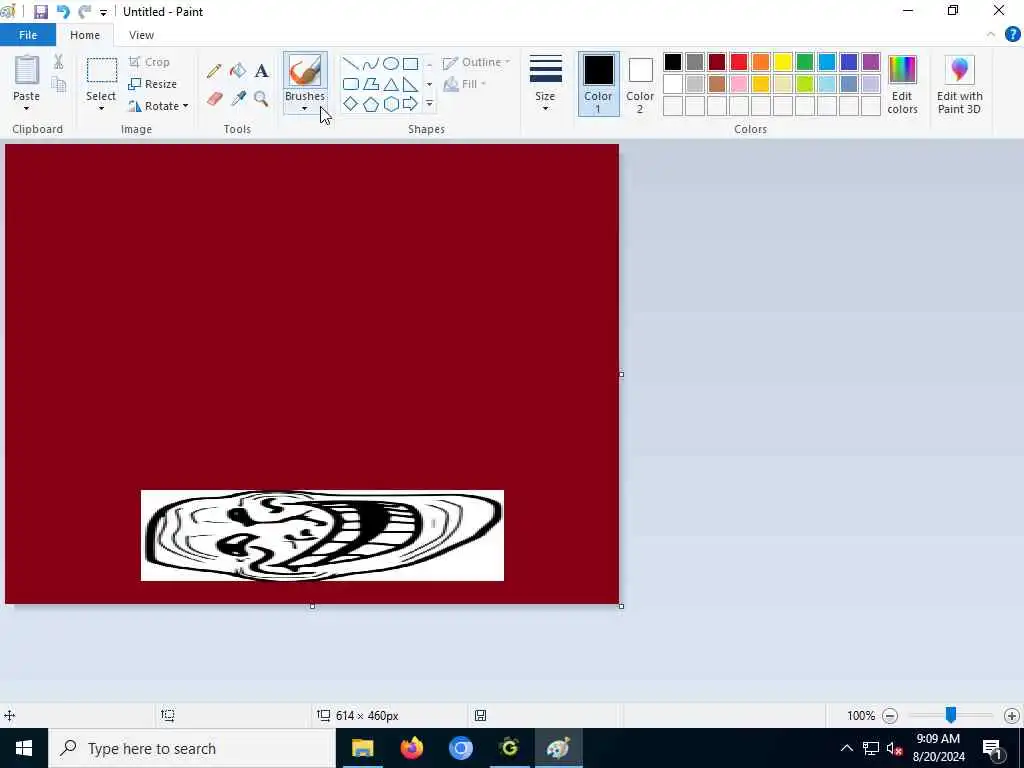Collapse the ribbon with the chevron
The width and height of the screenshot is (1024, 768).
coord(991,35)
